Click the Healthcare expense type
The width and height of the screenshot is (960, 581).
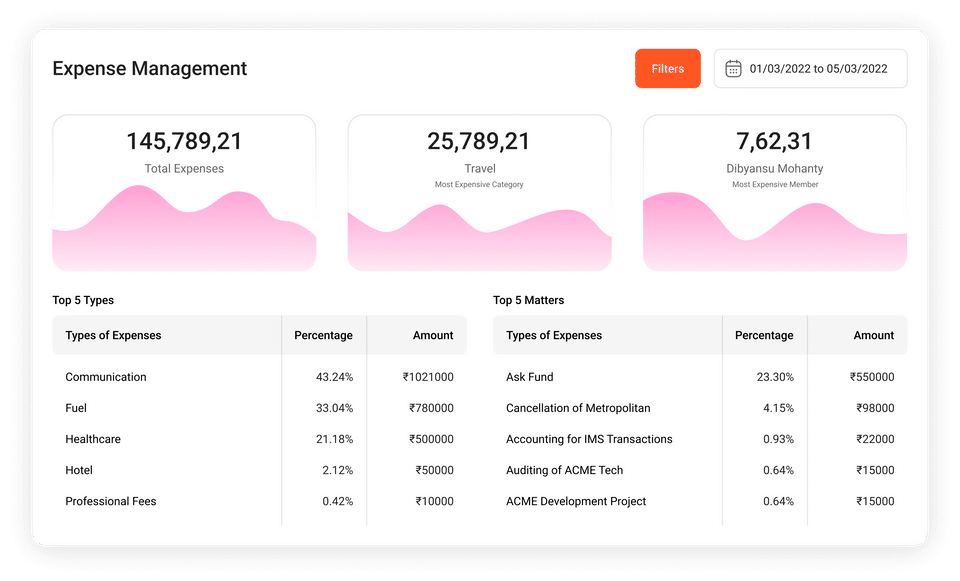tap(92, 439)
